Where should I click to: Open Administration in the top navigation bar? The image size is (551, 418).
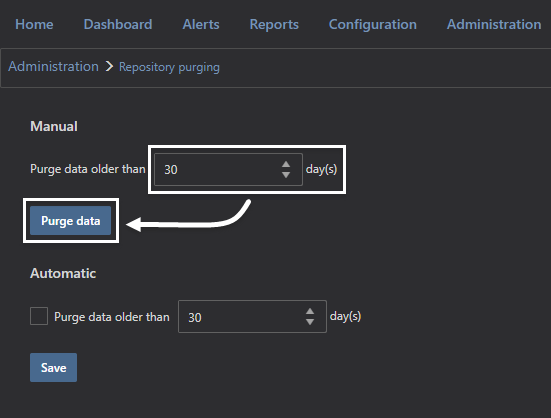pyautogui.click(x=494, y=24)
